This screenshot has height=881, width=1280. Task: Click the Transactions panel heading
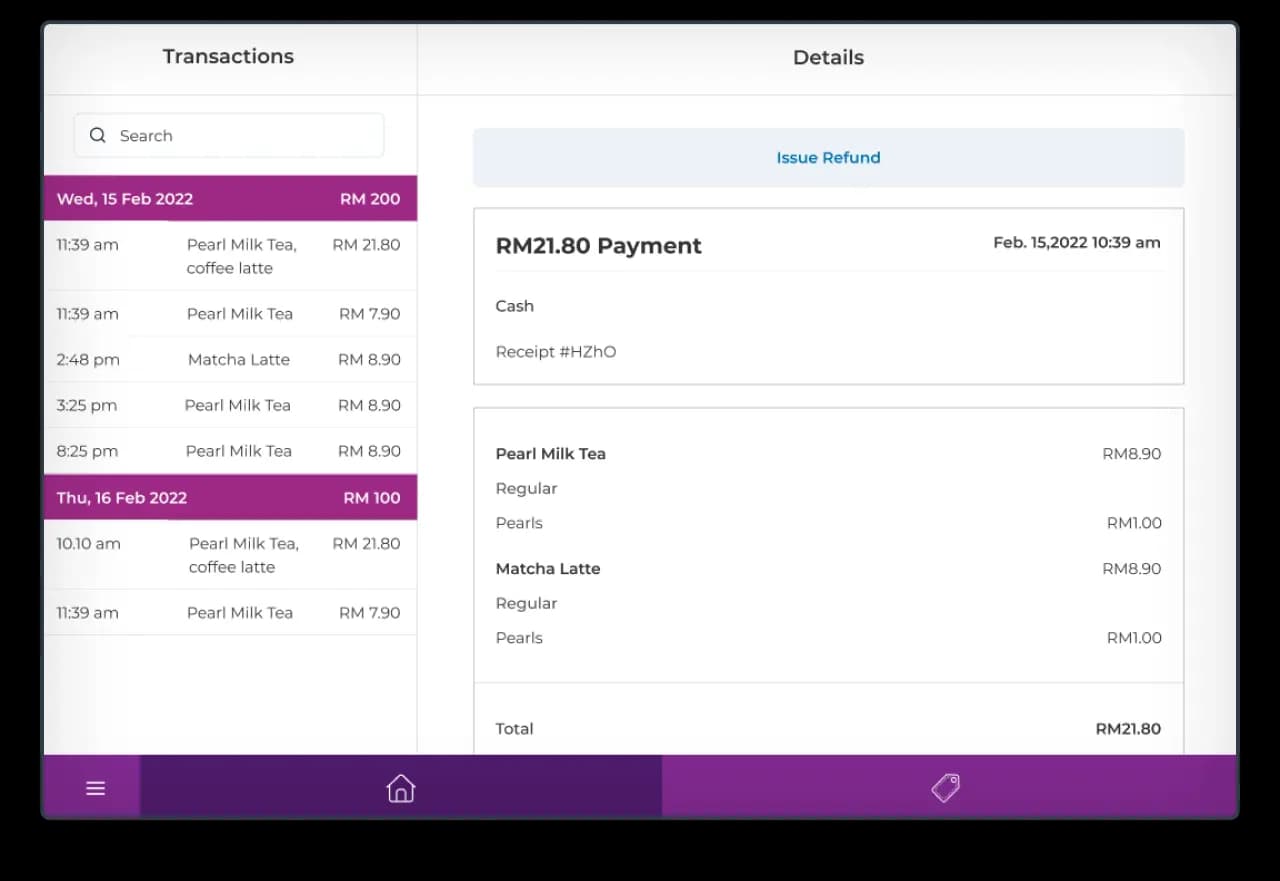click(x=228, y=57)
